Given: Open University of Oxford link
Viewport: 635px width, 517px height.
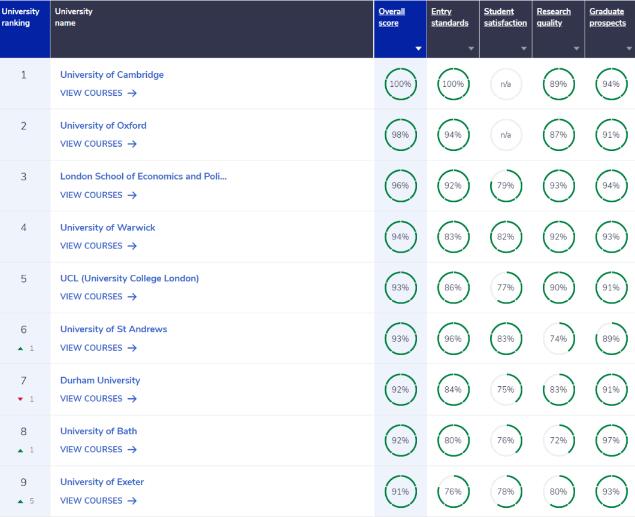Looking at the screenshot, I should 103,126.
